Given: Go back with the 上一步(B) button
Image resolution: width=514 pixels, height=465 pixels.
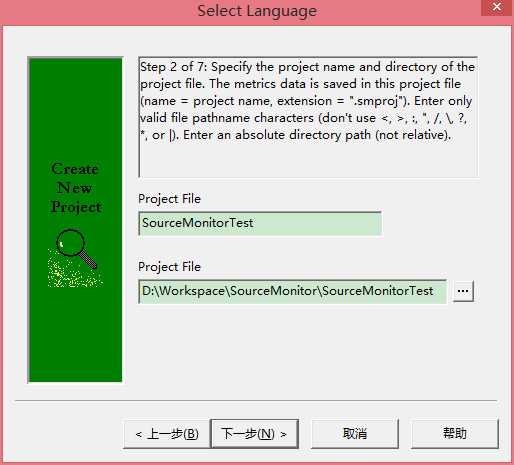Looking at the screenshot, I should 167,434.
